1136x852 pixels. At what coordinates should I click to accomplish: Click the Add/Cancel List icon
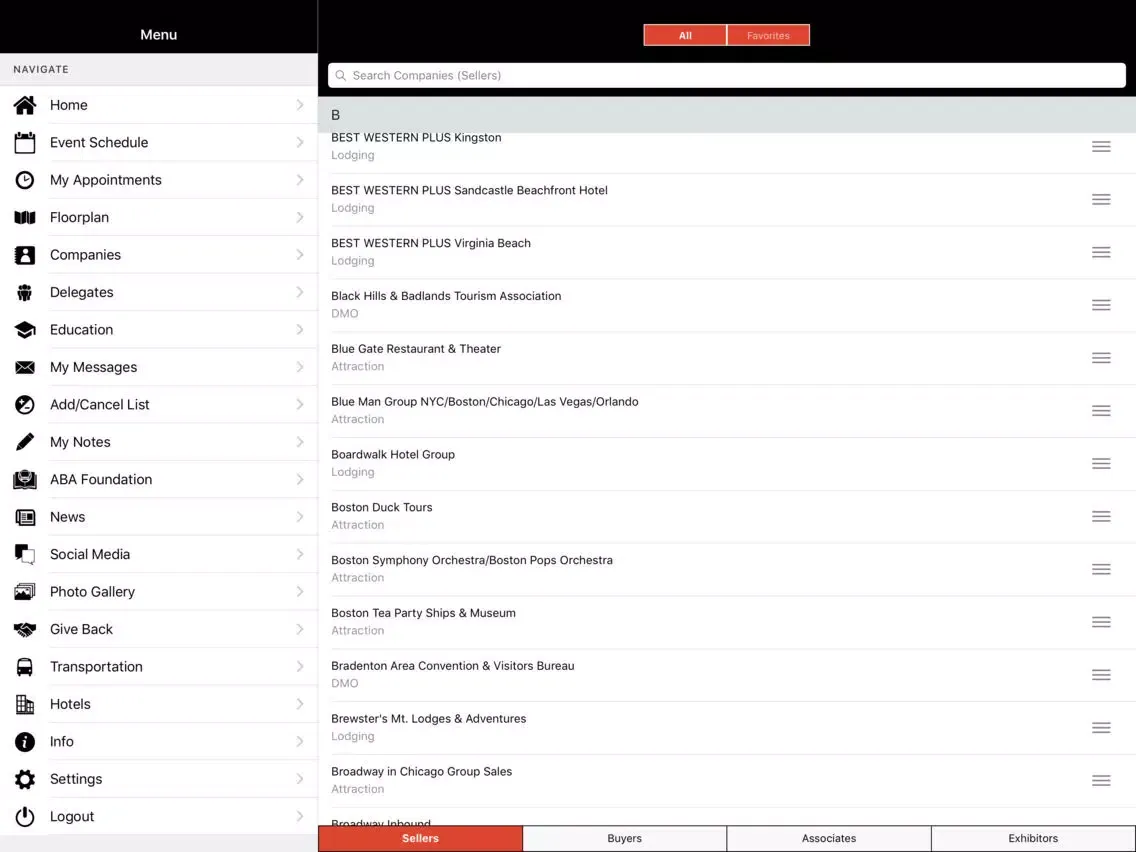pos(25,405)
